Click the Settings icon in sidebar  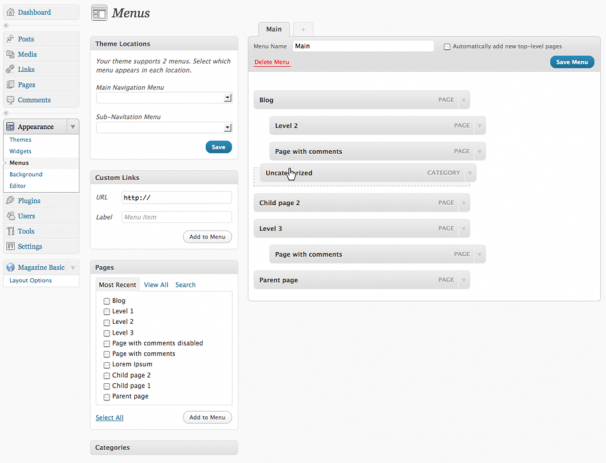tap(10, 246)
